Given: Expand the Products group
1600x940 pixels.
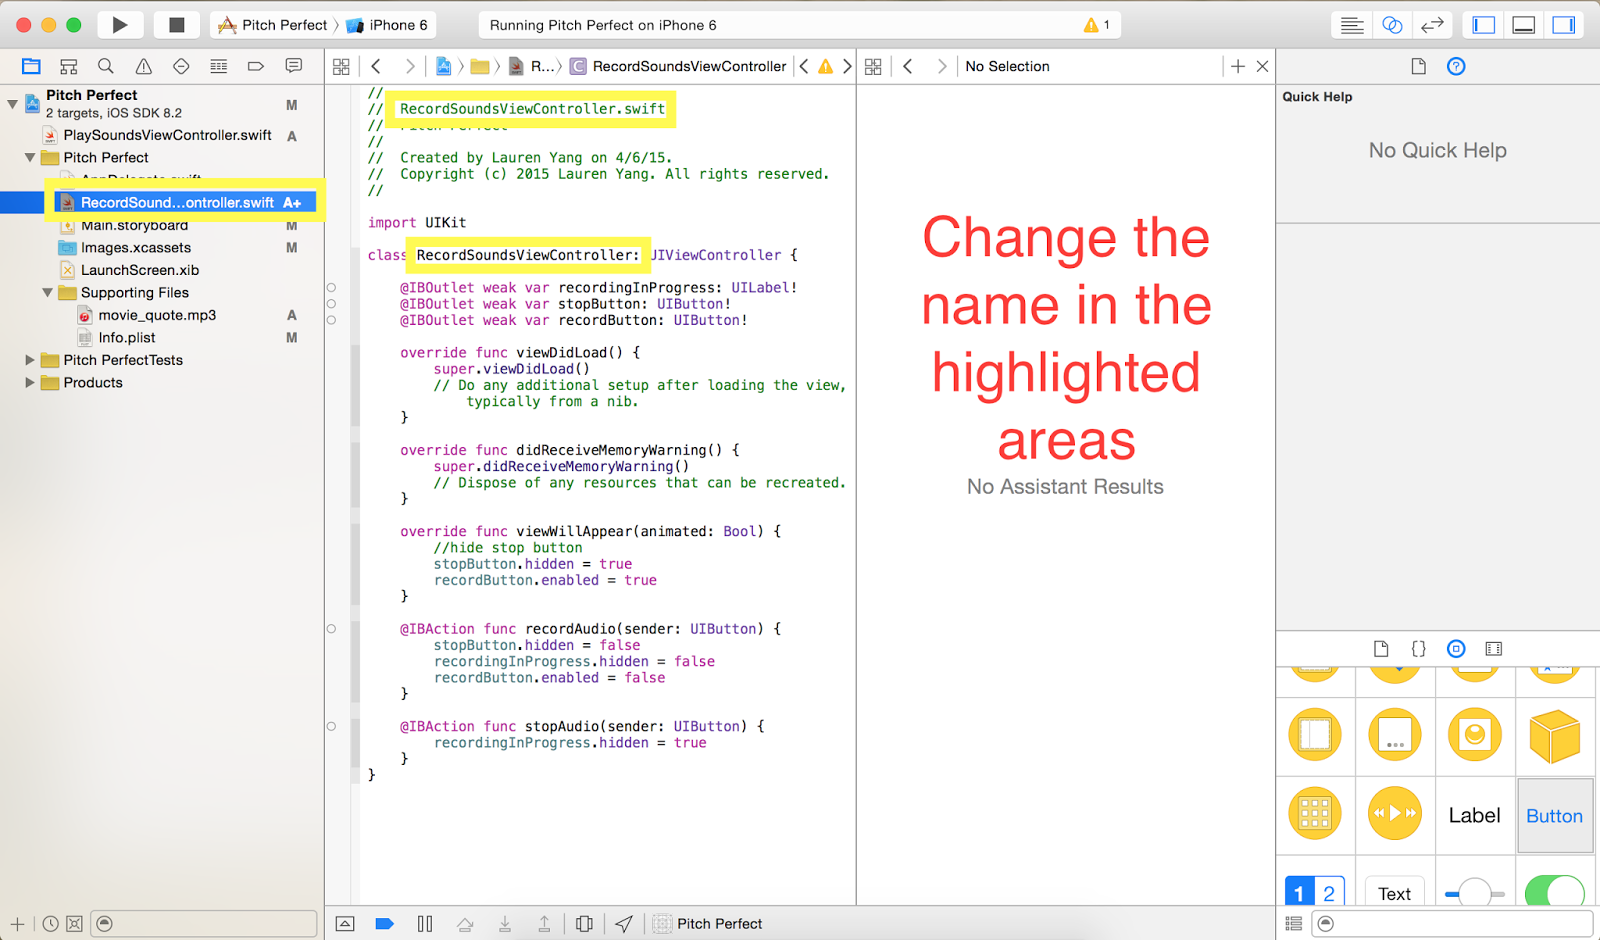Looking at the screenshot, I should (31, 382).
